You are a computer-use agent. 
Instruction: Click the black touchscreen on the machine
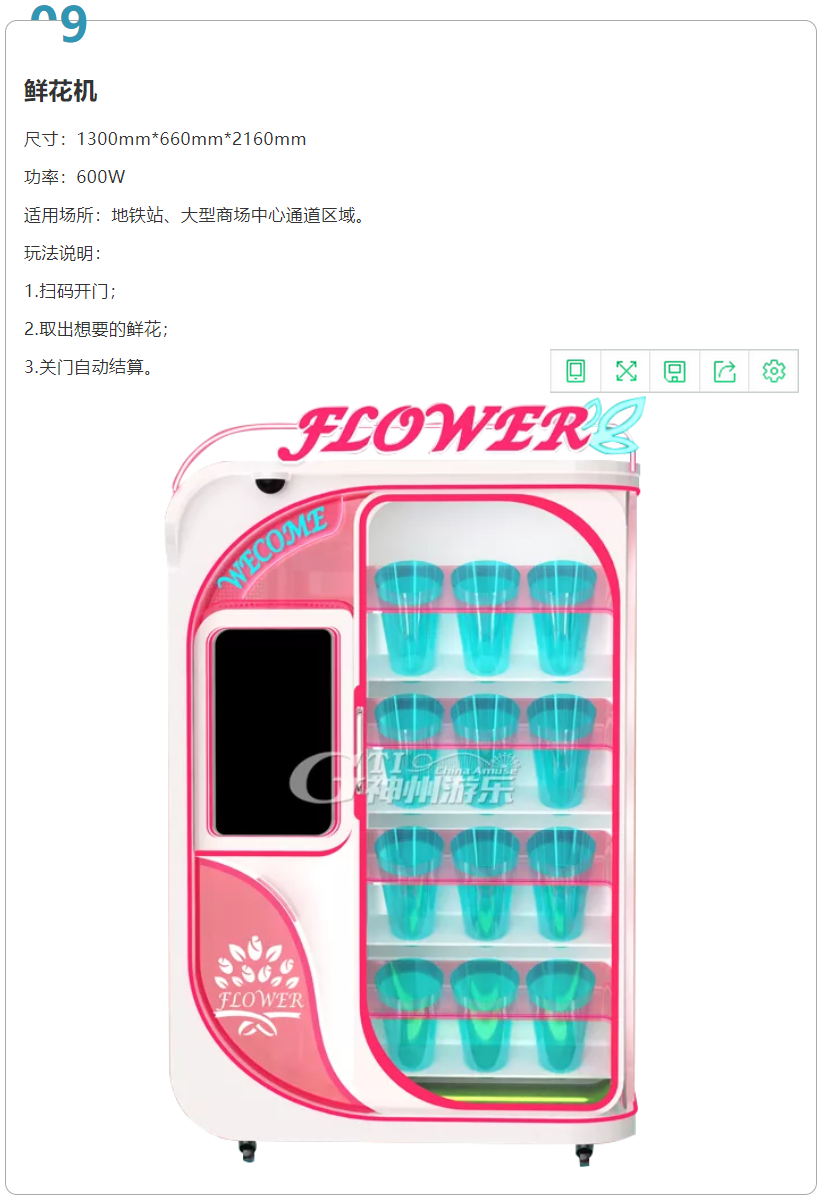(x=273, y=732)
